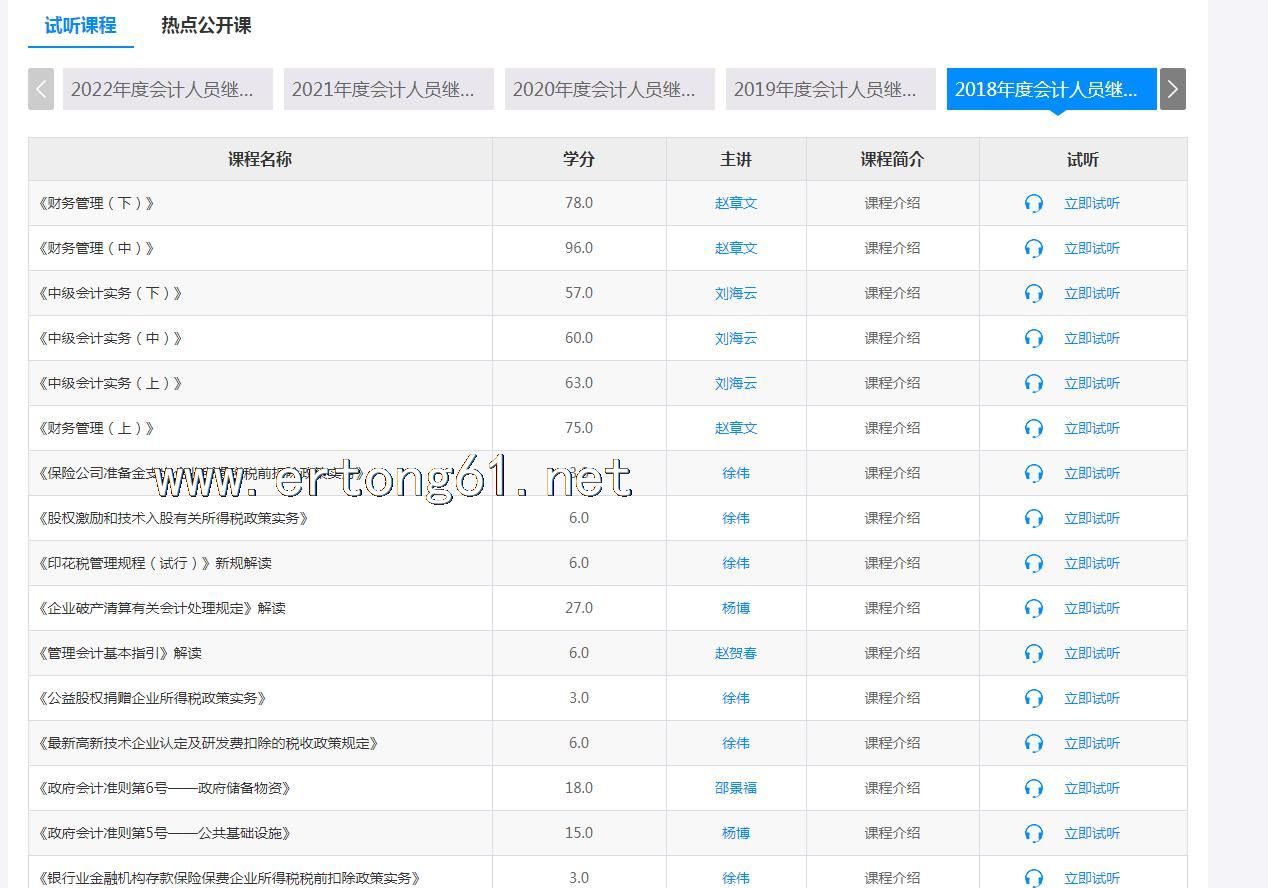Click headphone icon for 《政府会计准则第6号》 row
The width and height of the screenshot is (1268, 888).
1034,789
